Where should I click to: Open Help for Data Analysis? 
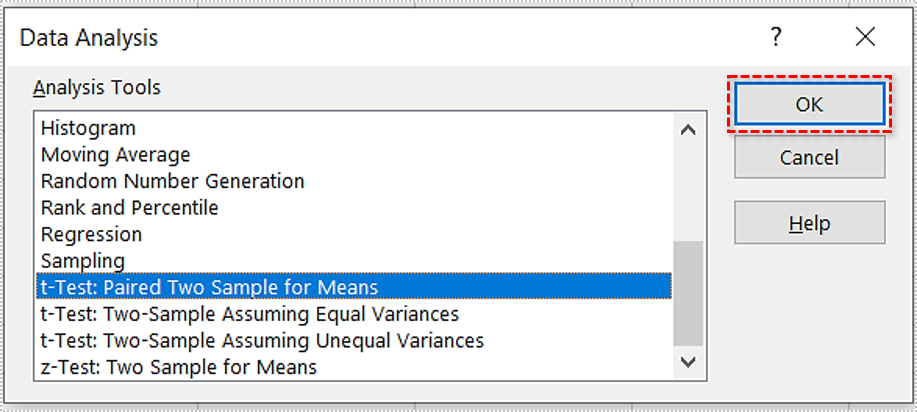[x=809, y=222]
